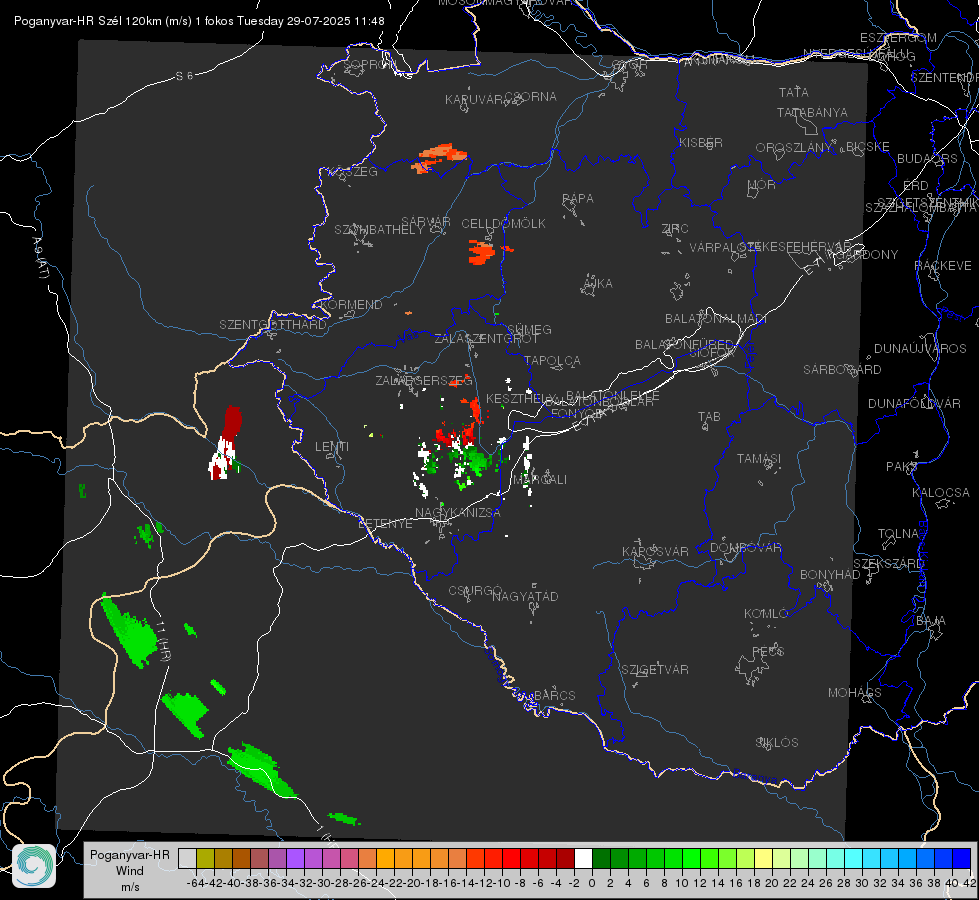Select the TATABÁNYA city label
The height and width of the screenshot is (900, 979).
click(x=812, y=113)
